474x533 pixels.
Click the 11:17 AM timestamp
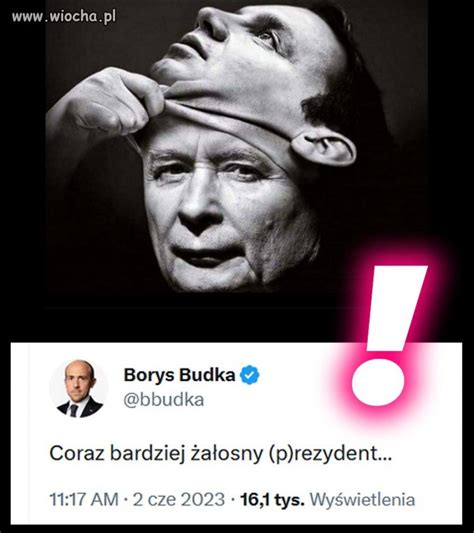pyautogui.click(x=84, y=499)
